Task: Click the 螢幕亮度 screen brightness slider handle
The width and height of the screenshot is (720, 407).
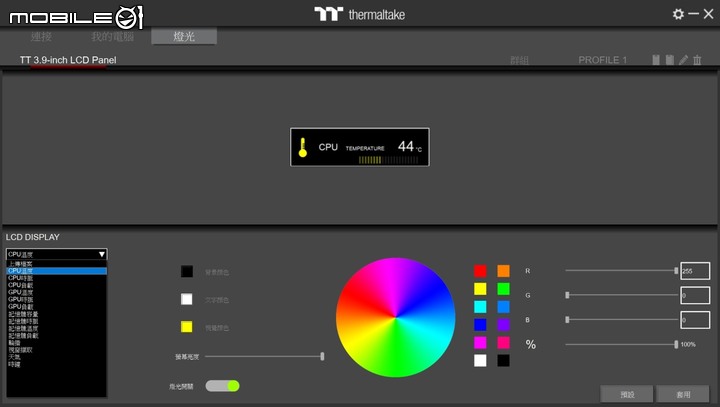Action: (x=322, y=356)
